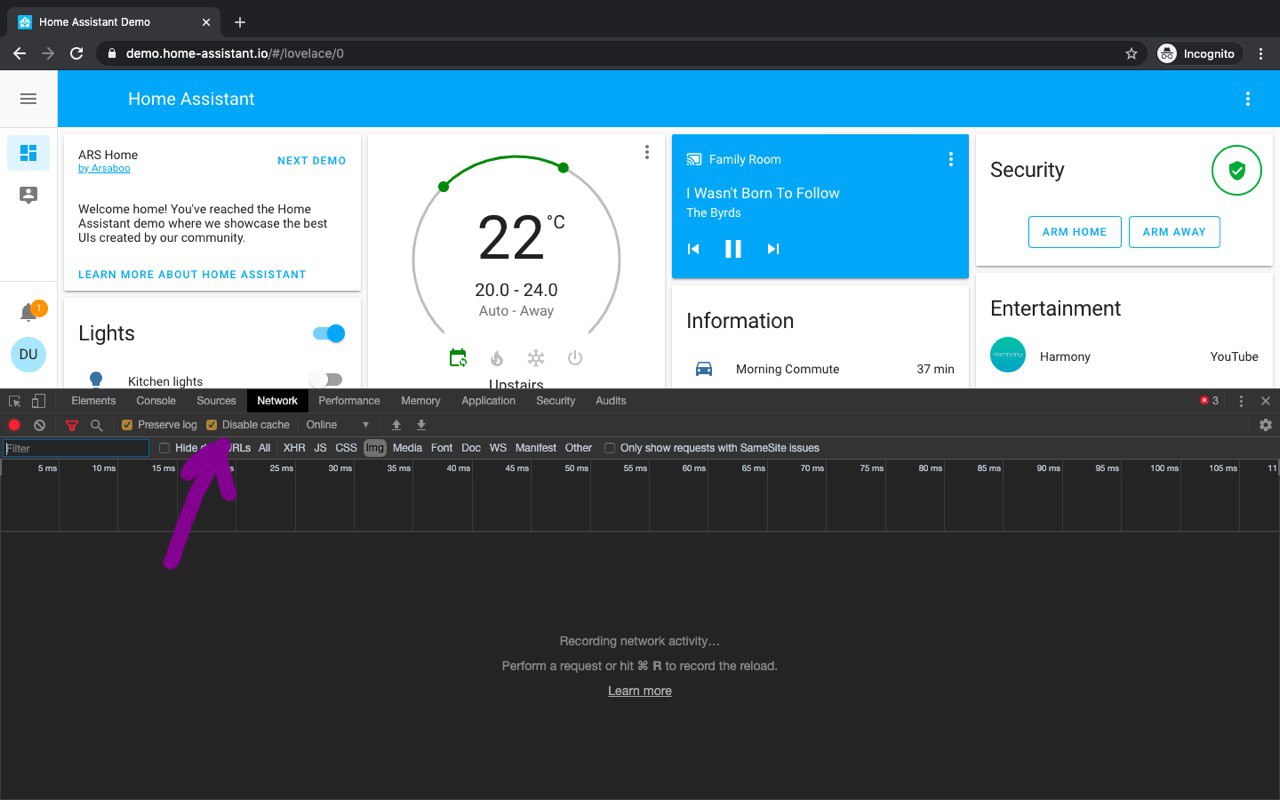This screenshot has height=800, width=1280.
Task: Open the Performance tab
Action: pyautogui.click(x=349, y=401)
